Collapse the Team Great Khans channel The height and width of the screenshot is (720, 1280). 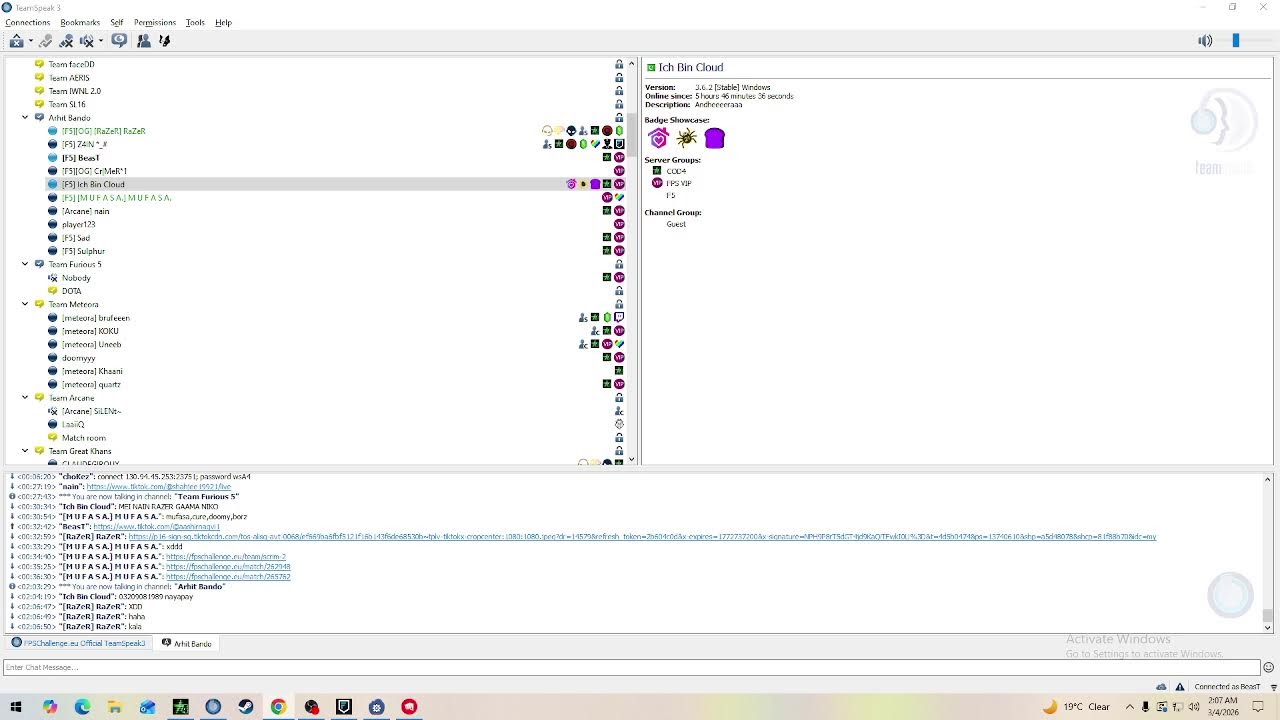coord(25,451)
